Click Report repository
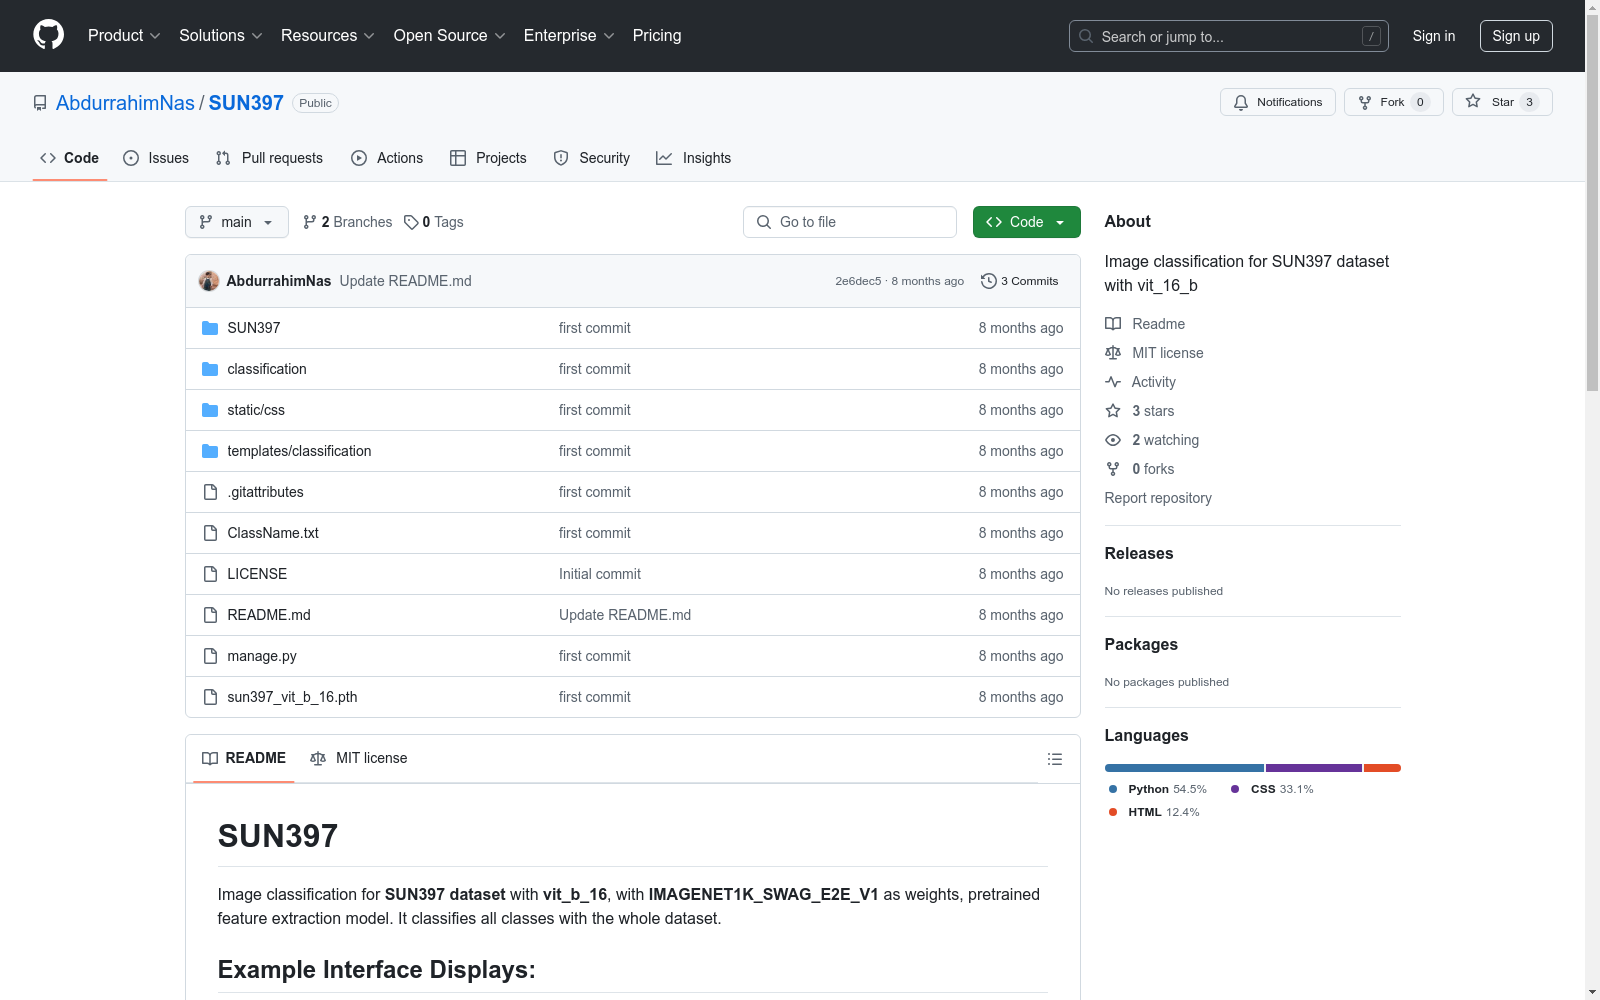Image resolution: width=1600 pixels, height=1000 pixels. (x=1158, y=498)
